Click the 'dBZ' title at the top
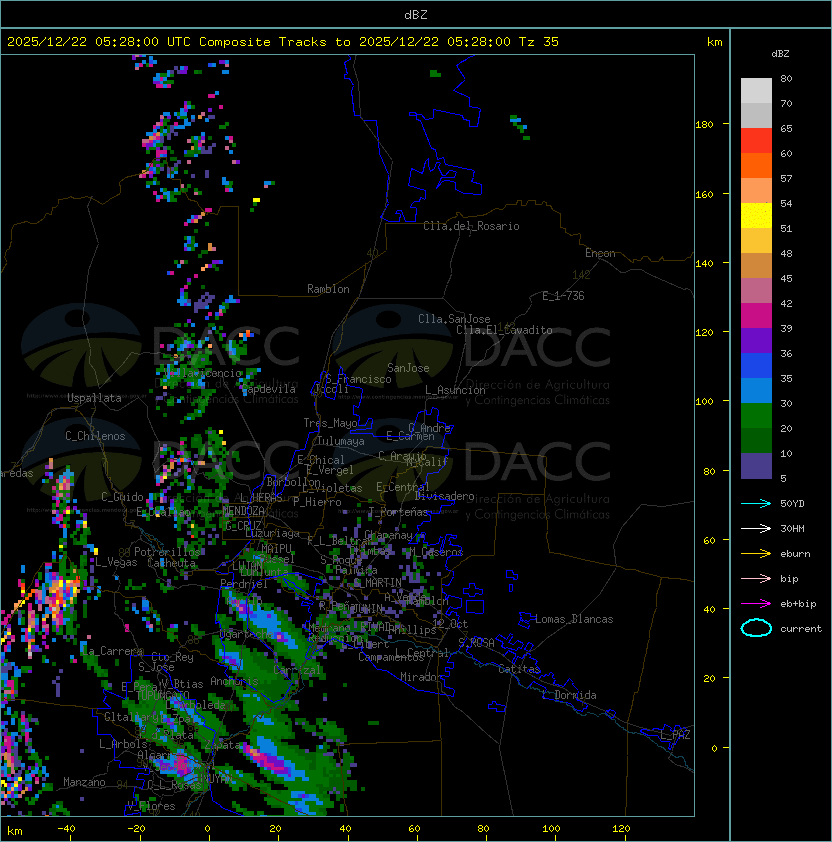Screen dimensions: 832x842 pyautogui.click(x=416, y=14)
